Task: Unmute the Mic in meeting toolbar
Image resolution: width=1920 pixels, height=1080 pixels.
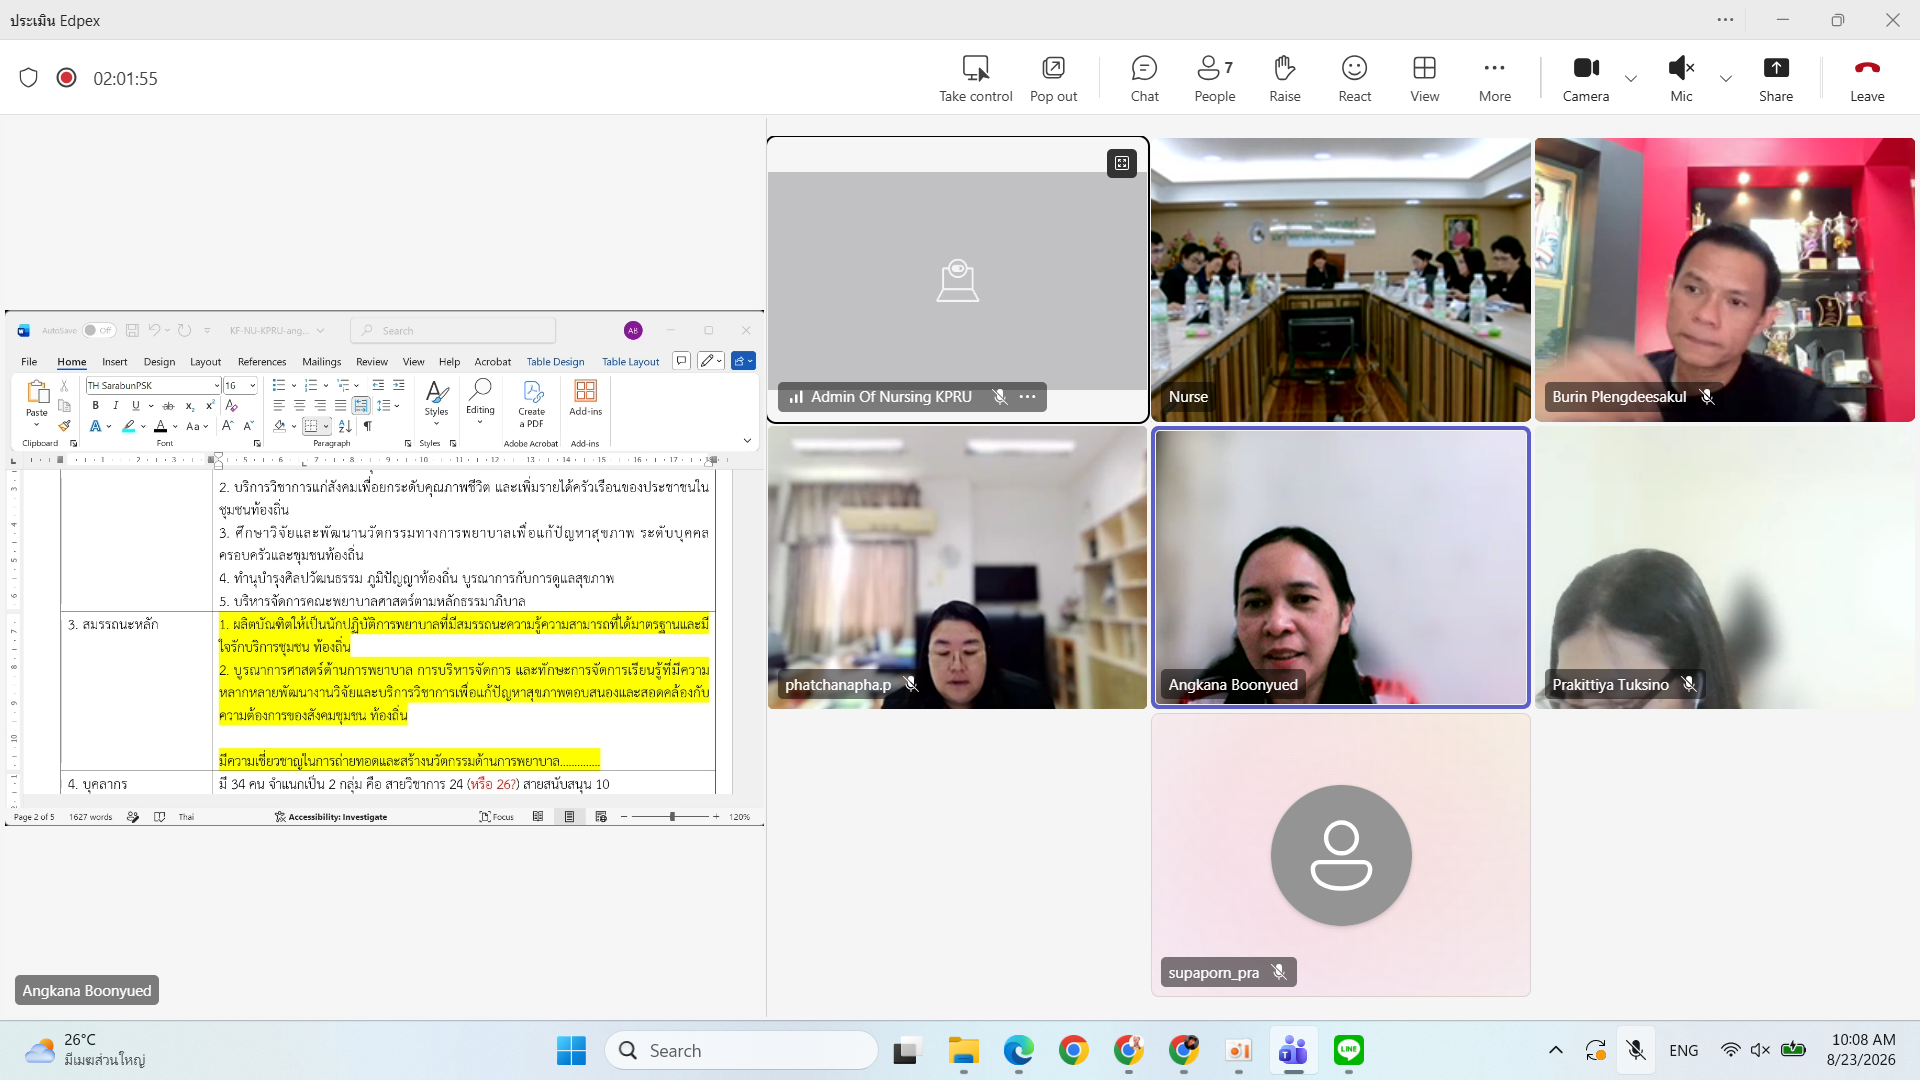Action: click(1681, 79)
